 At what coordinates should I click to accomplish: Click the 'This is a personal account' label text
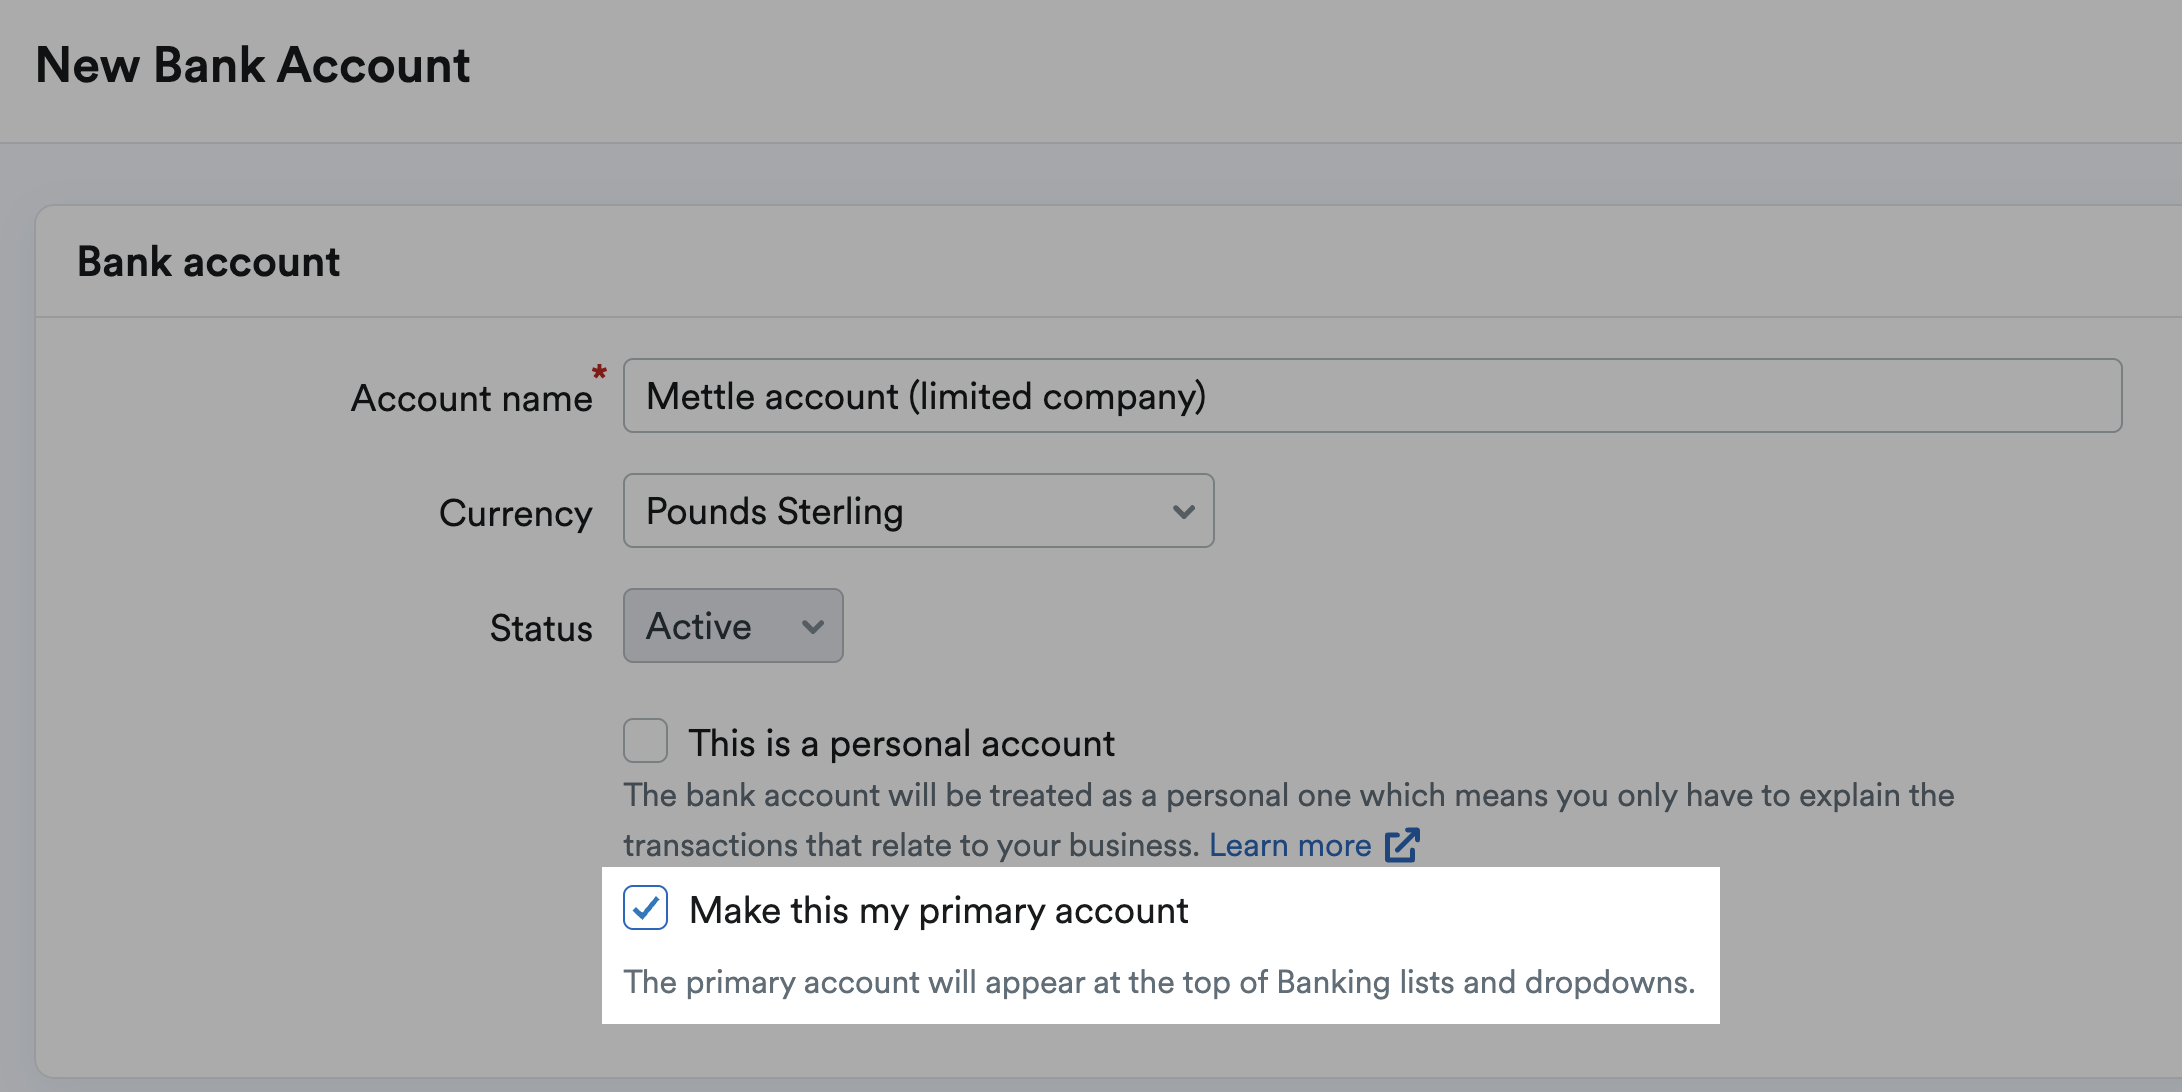[x=901, y=744]
